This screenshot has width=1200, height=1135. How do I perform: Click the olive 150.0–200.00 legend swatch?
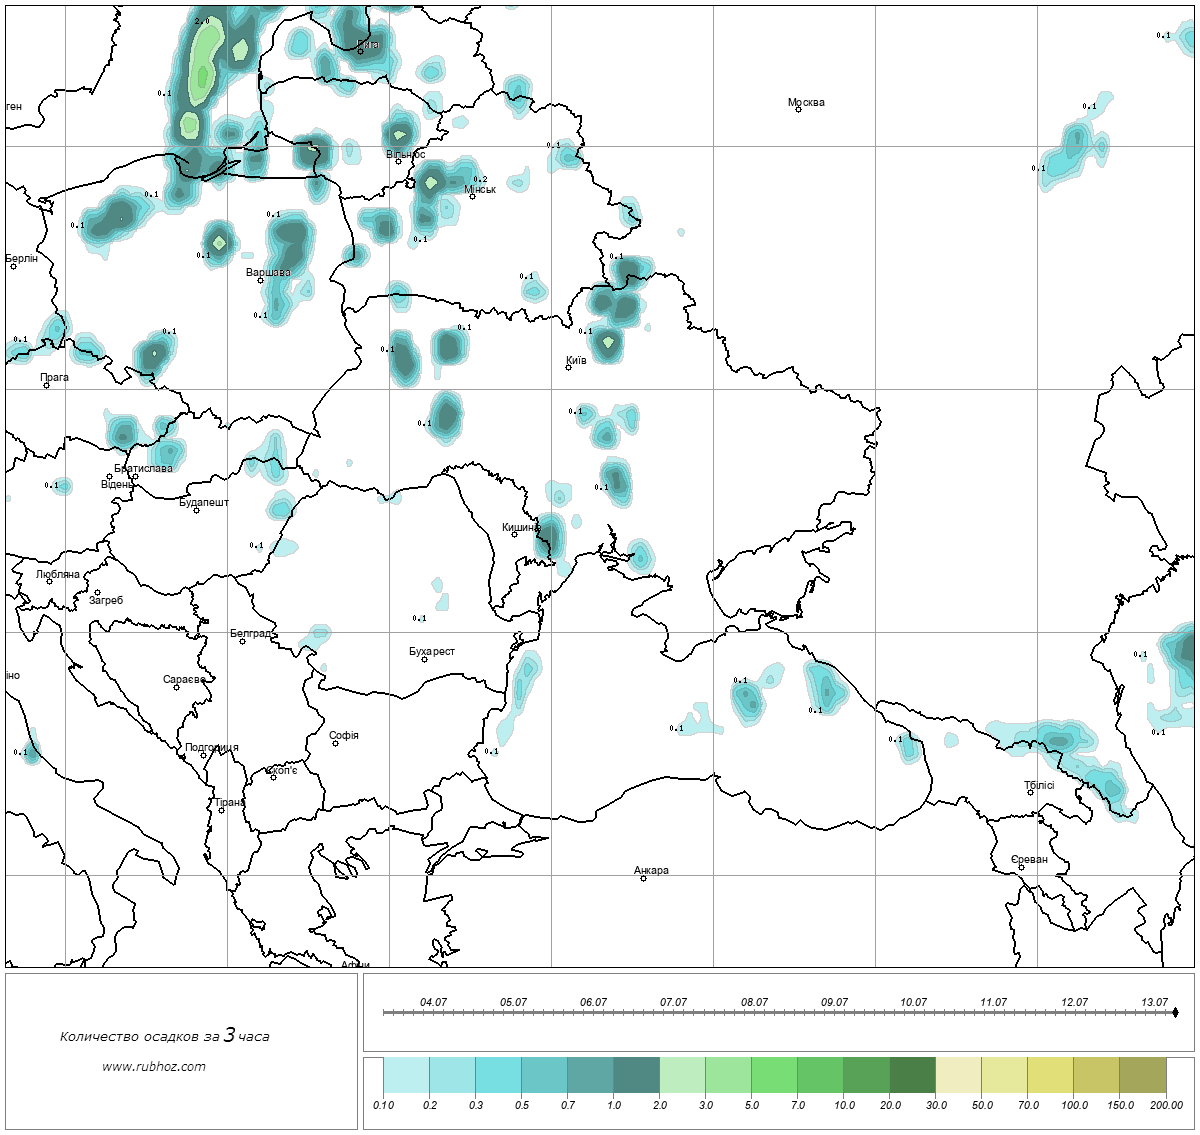point(1142,1078)
